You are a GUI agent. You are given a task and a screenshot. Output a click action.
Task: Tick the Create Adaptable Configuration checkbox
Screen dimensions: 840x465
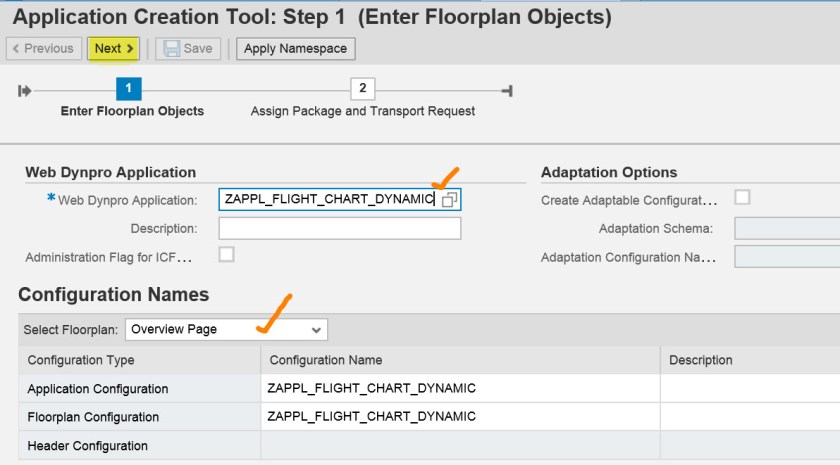point(742,198)
